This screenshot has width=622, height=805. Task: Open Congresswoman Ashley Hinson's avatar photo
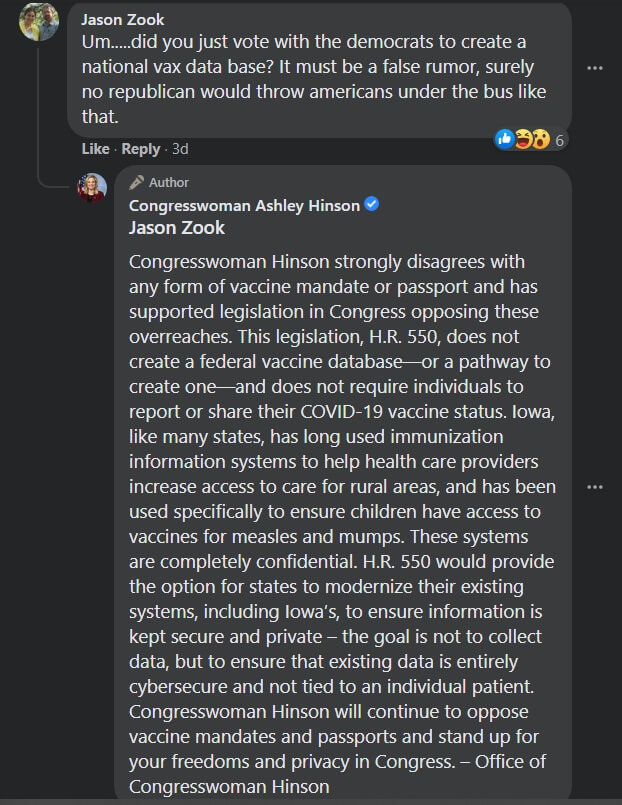(92, 188)
